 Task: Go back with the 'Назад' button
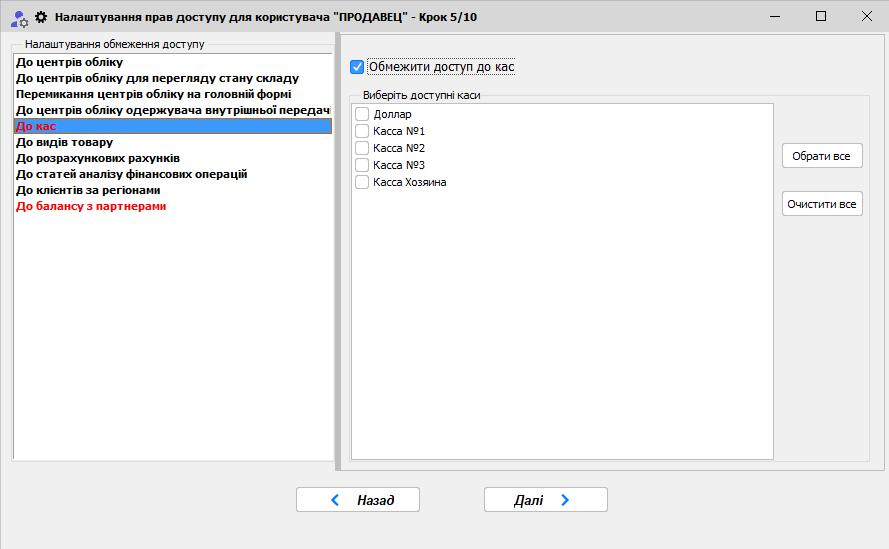[358, 500]
